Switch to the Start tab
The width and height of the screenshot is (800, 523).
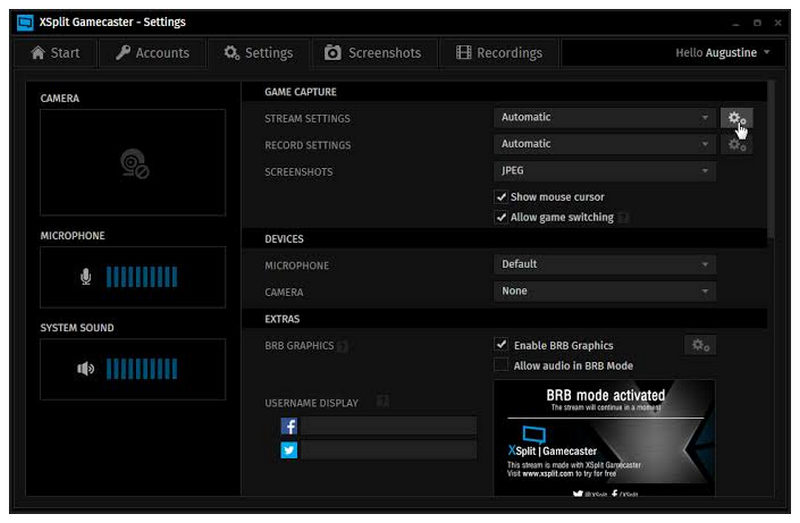click(x=55, y=53)
